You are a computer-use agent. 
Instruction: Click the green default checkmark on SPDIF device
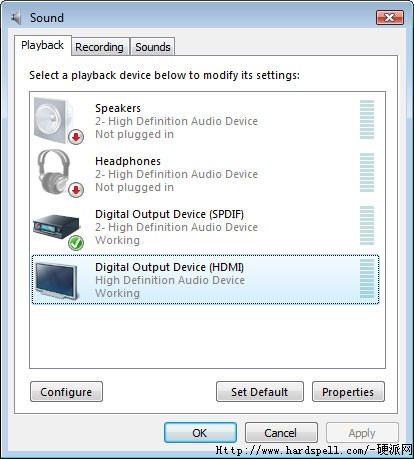pos(76,243)
